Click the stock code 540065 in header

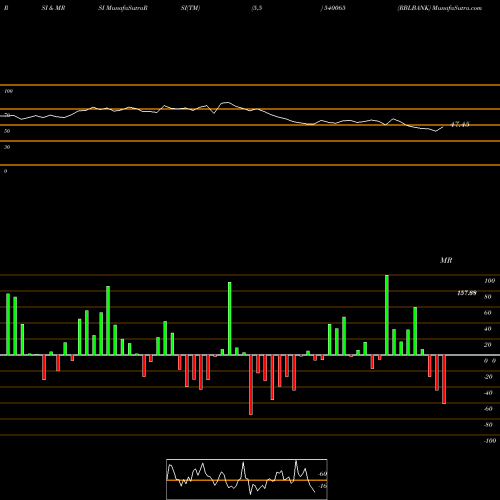(x=334, y=8)
